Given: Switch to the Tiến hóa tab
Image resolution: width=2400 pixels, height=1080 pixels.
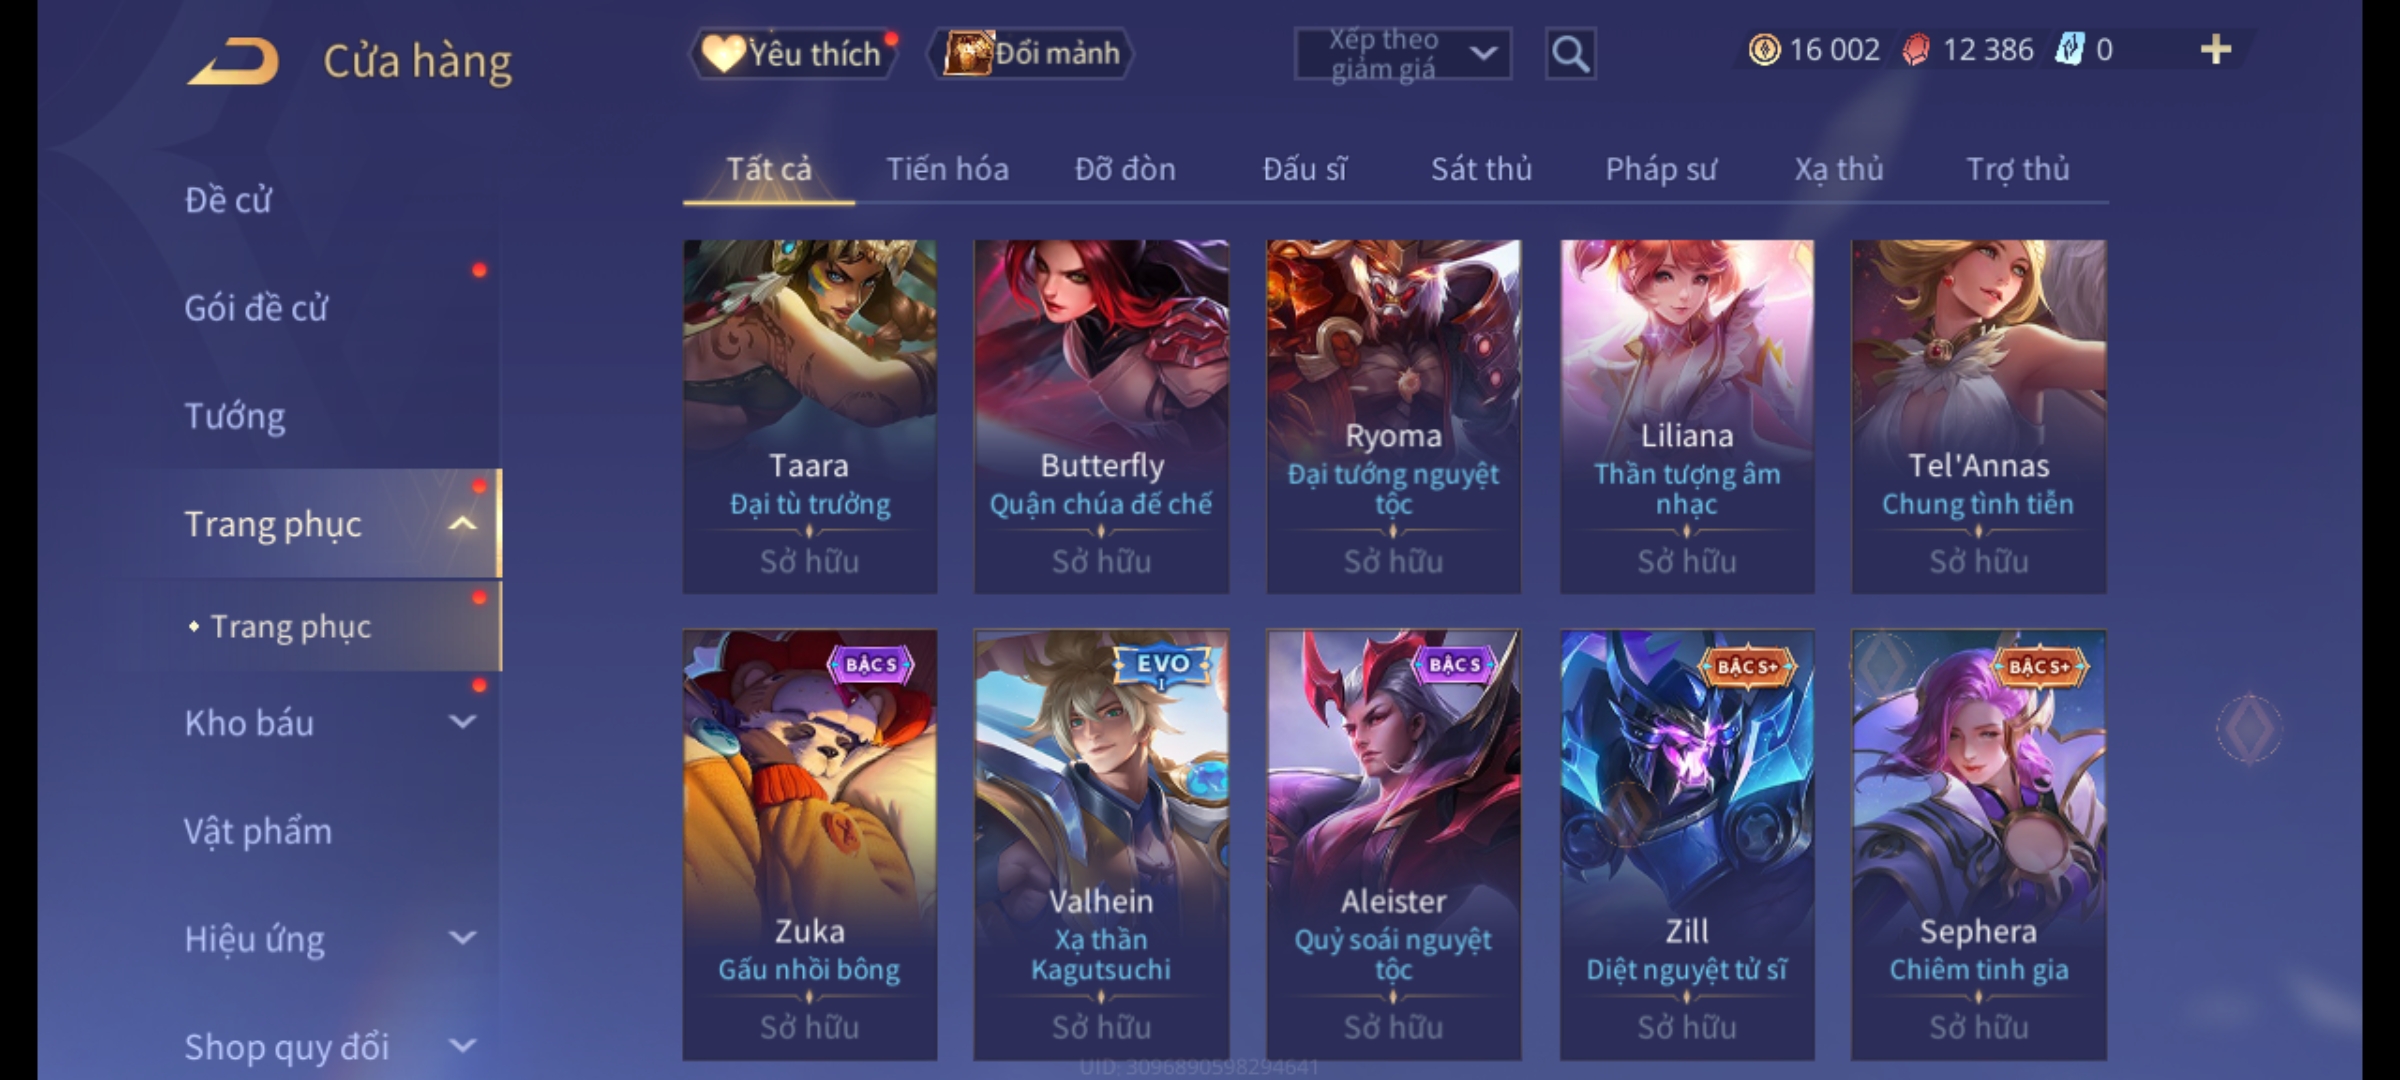Looking at the screenshot, I should (947, 170).
